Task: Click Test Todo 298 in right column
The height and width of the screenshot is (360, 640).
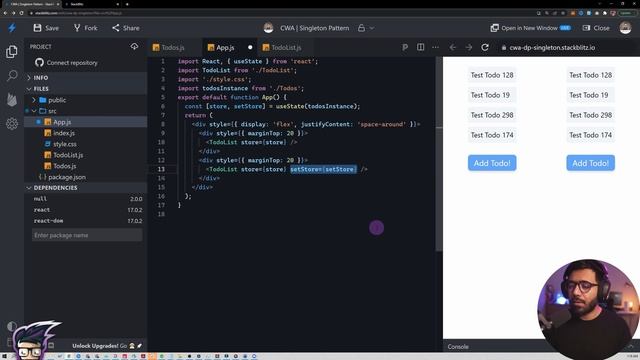Action: click(x=590, y=115)
